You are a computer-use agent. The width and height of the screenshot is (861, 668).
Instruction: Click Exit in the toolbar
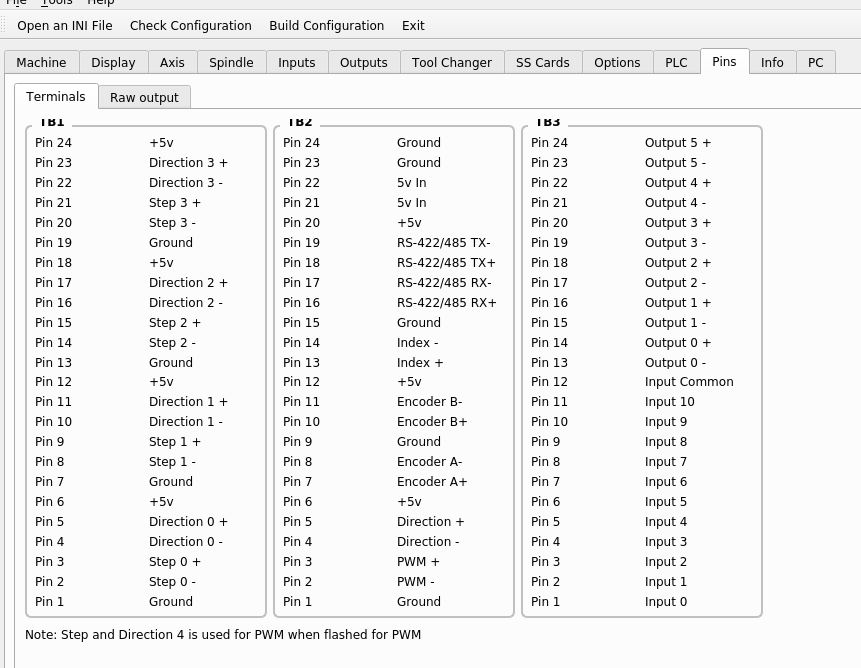coord(413,26)
